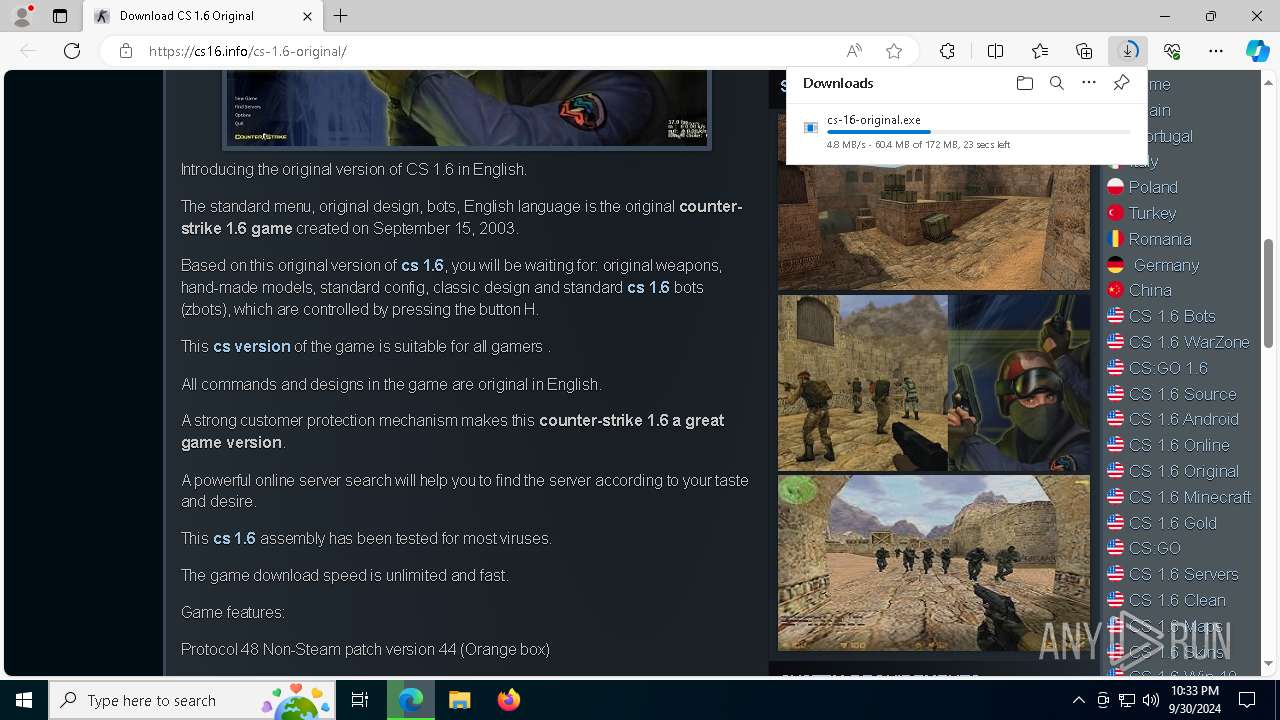Open the CS 1.6 Android link
Viewport: 1280px width, 720px height.
click(x=1184, y=419)
